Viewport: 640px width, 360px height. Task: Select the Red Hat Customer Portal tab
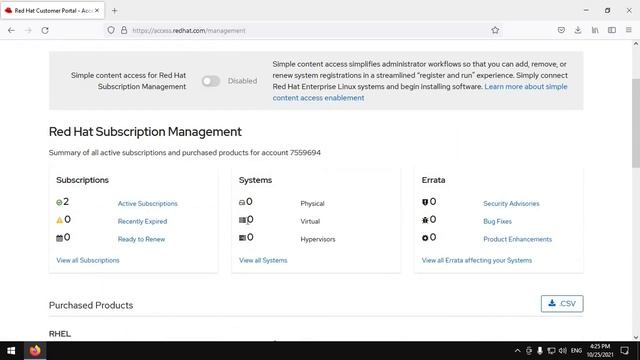[52, 11]
